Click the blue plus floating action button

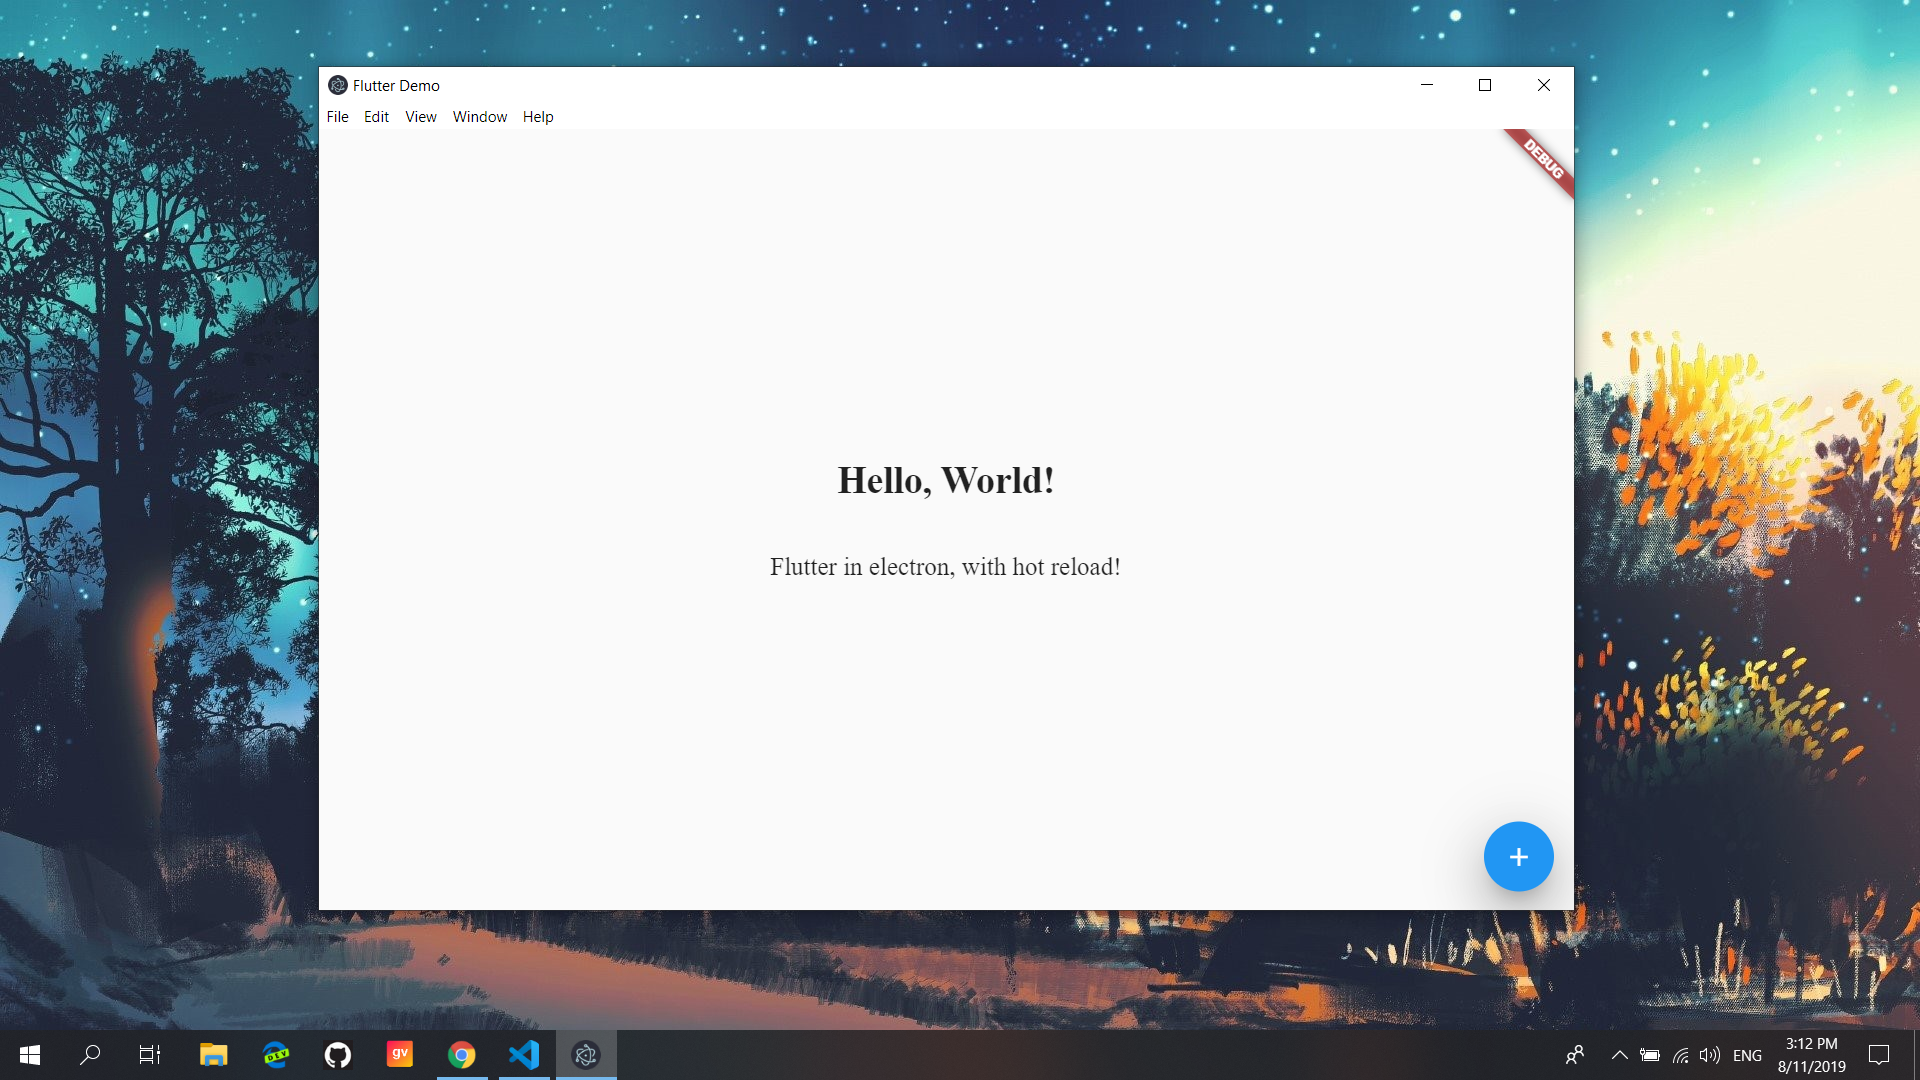tap(1518, 857)
